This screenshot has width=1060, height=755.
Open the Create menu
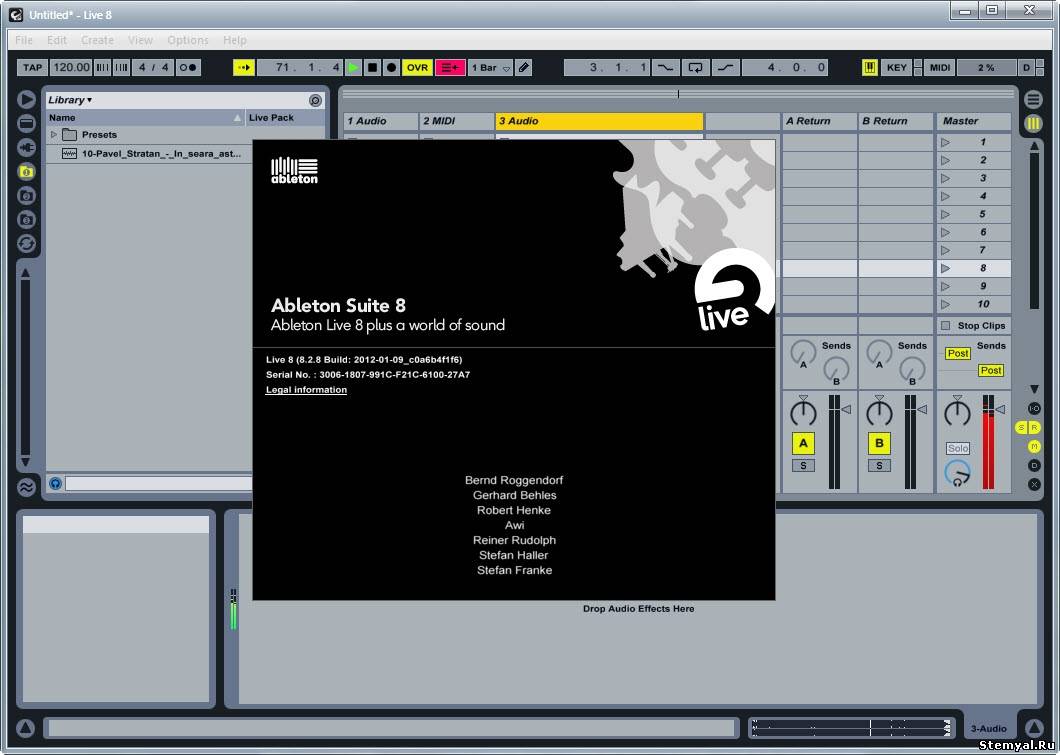pos(97,40)
